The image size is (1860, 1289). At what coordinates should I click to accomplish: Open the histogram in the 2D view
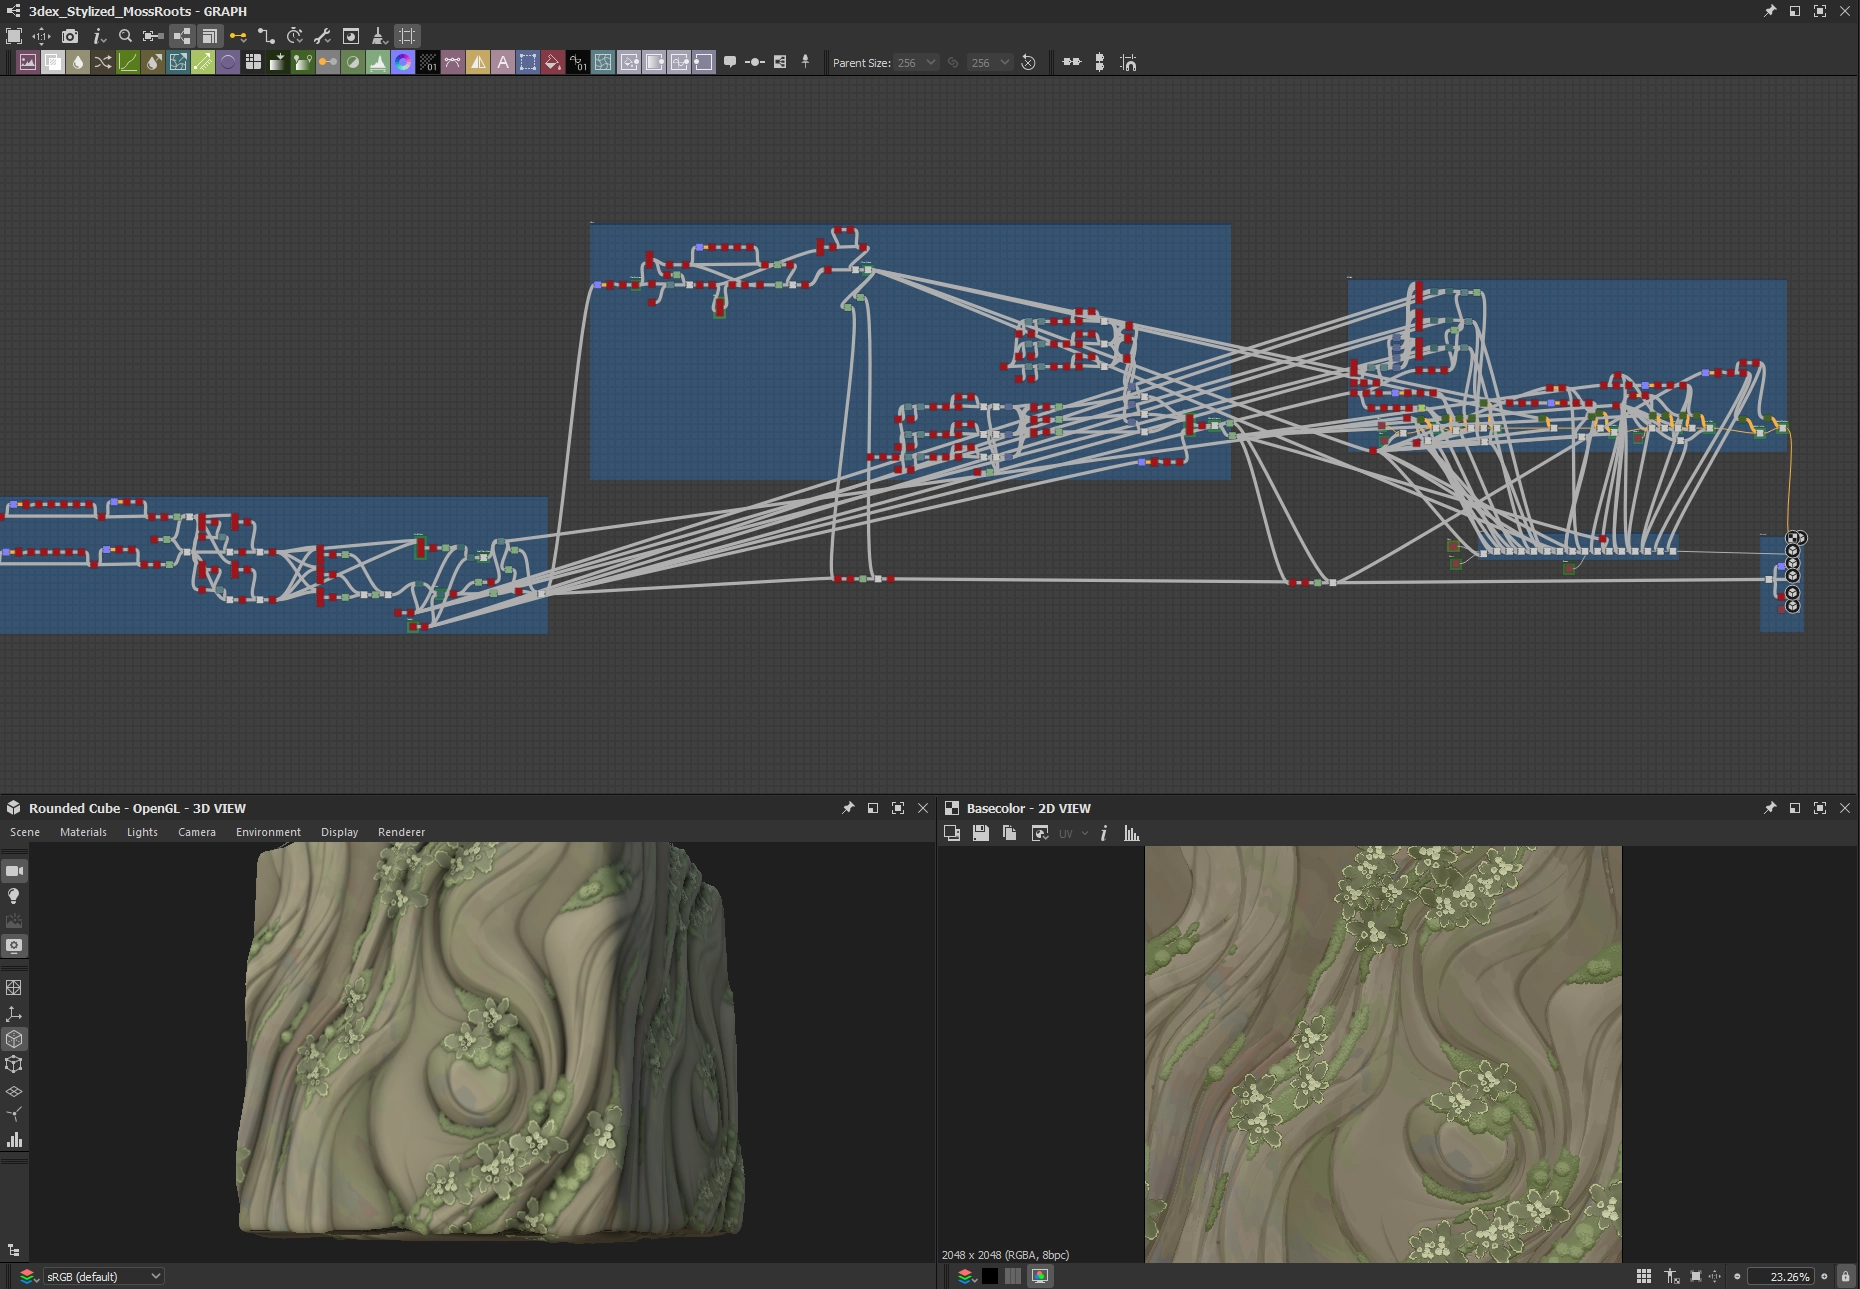1132,833
